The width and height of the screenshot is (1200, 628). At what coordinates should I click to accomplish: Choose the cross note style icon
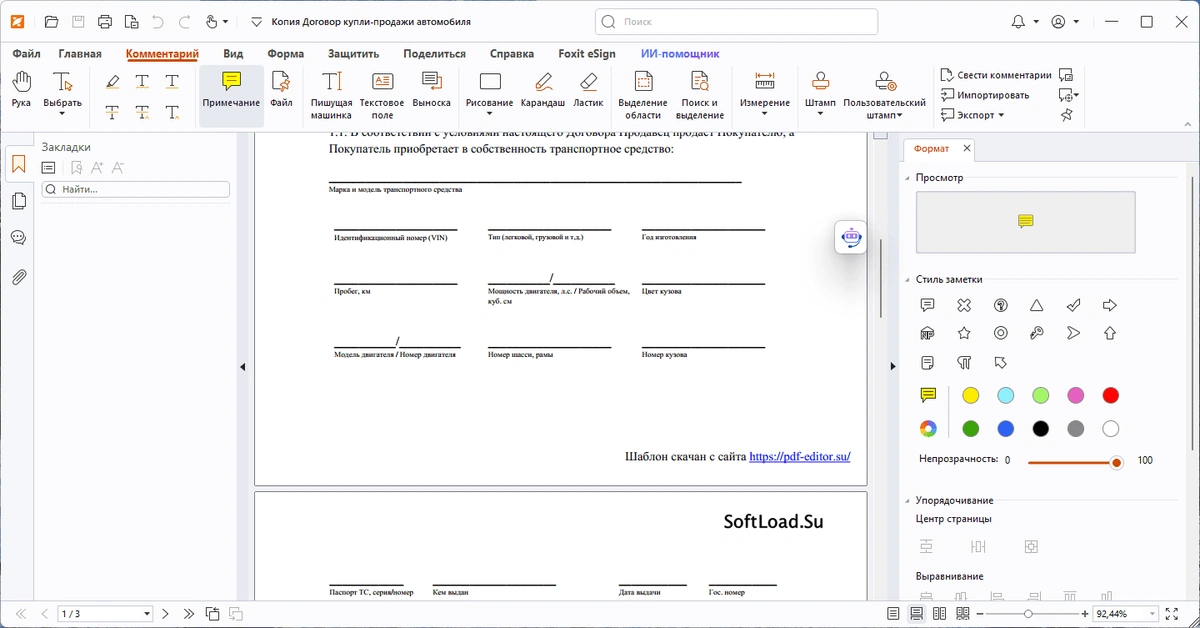(x=964, y=305)
